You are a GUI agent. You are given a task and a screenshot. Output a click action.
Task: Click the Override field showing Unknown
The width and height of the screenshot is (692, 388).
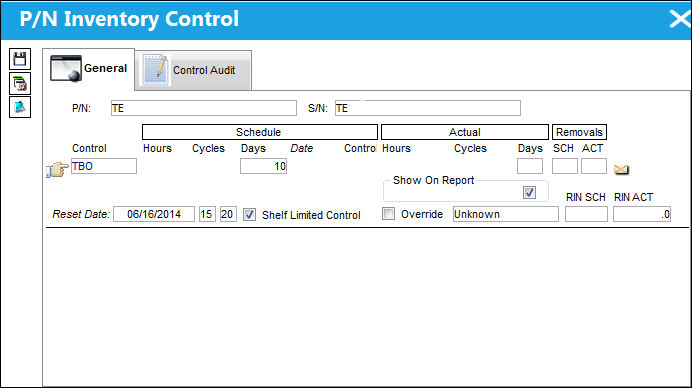coord(506,214)
